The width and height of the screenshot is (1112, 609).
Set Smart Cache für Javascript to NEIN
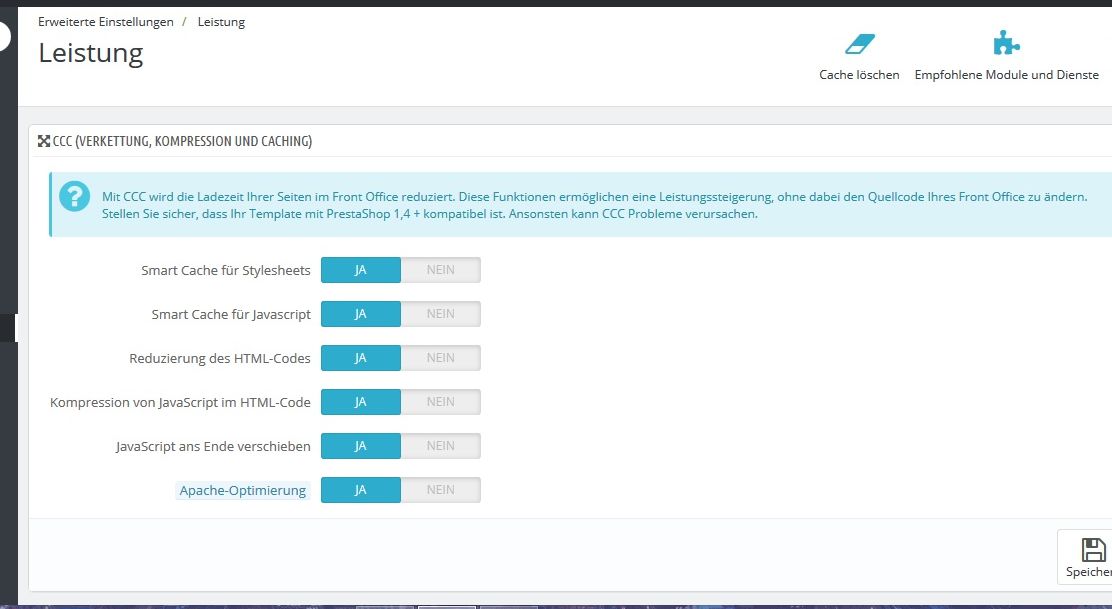point(440,314)
